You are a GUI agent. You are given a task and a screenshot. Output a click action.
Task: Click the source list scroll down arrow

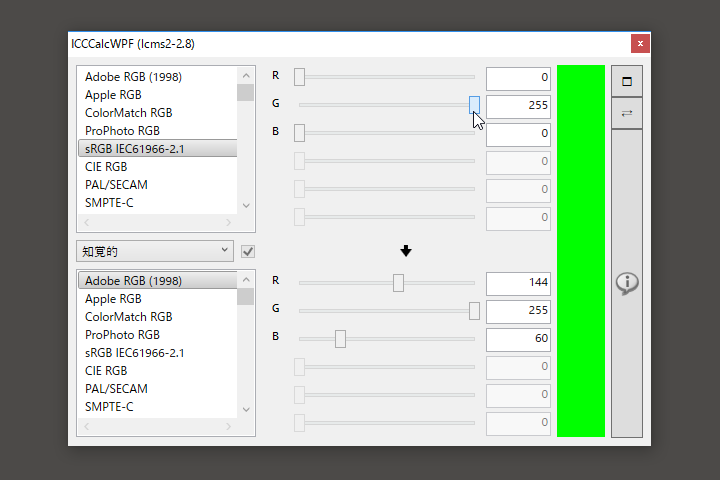point(246,205)
